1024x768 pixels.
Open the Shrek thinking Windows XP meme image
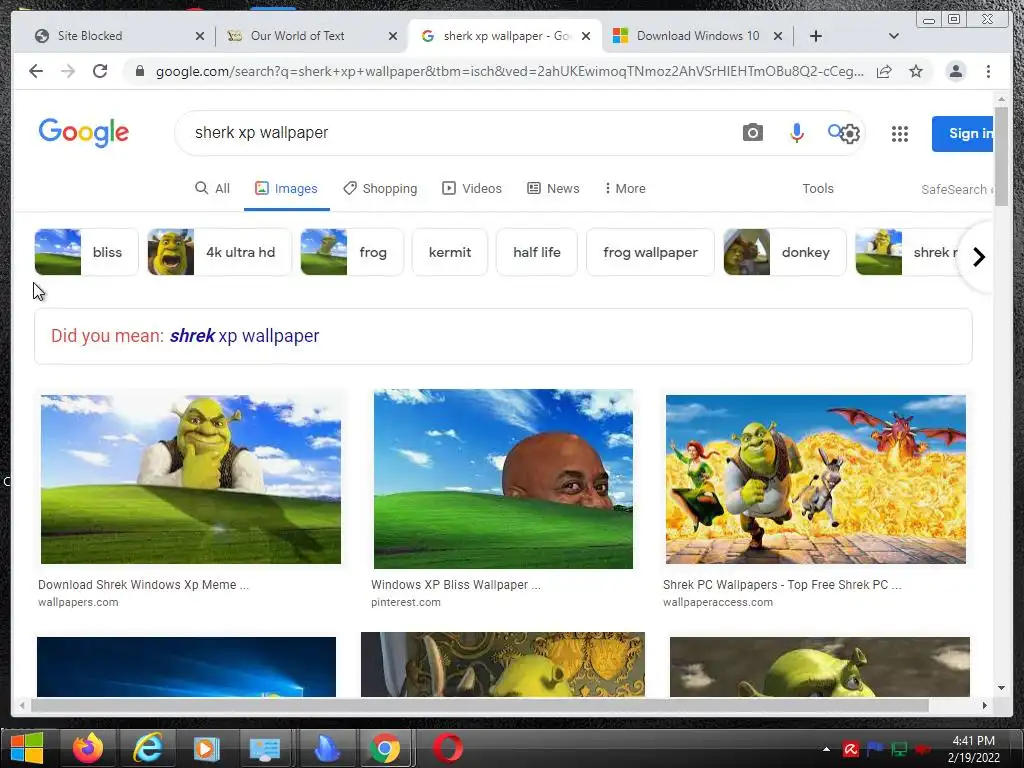coord(191,479)
